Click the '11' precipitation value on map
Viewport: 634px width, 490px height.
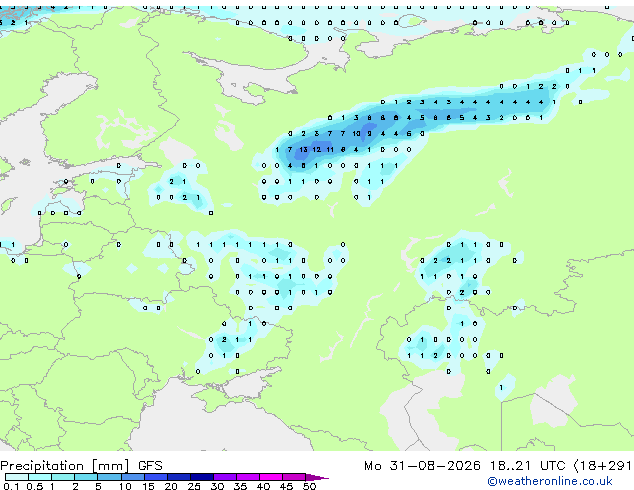pos(330,150)
